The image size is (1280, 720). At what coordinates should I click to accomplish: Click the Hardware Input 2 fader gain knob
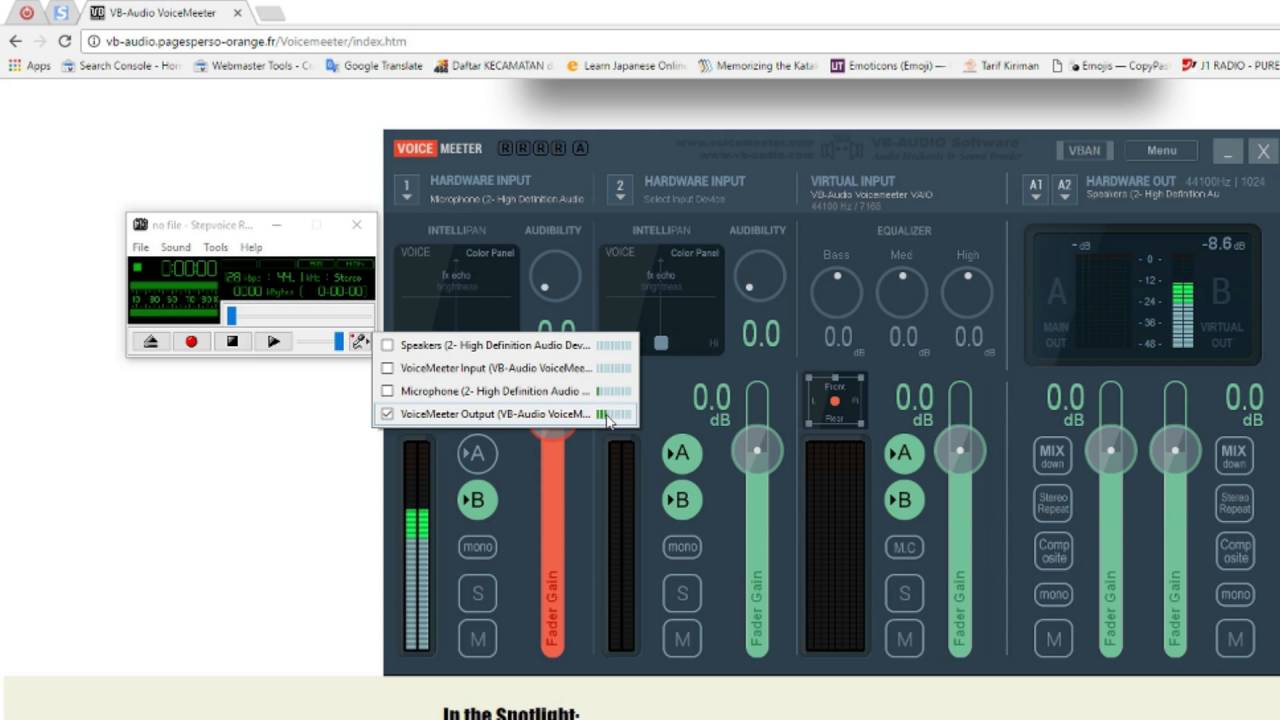(x=757, y=450)
